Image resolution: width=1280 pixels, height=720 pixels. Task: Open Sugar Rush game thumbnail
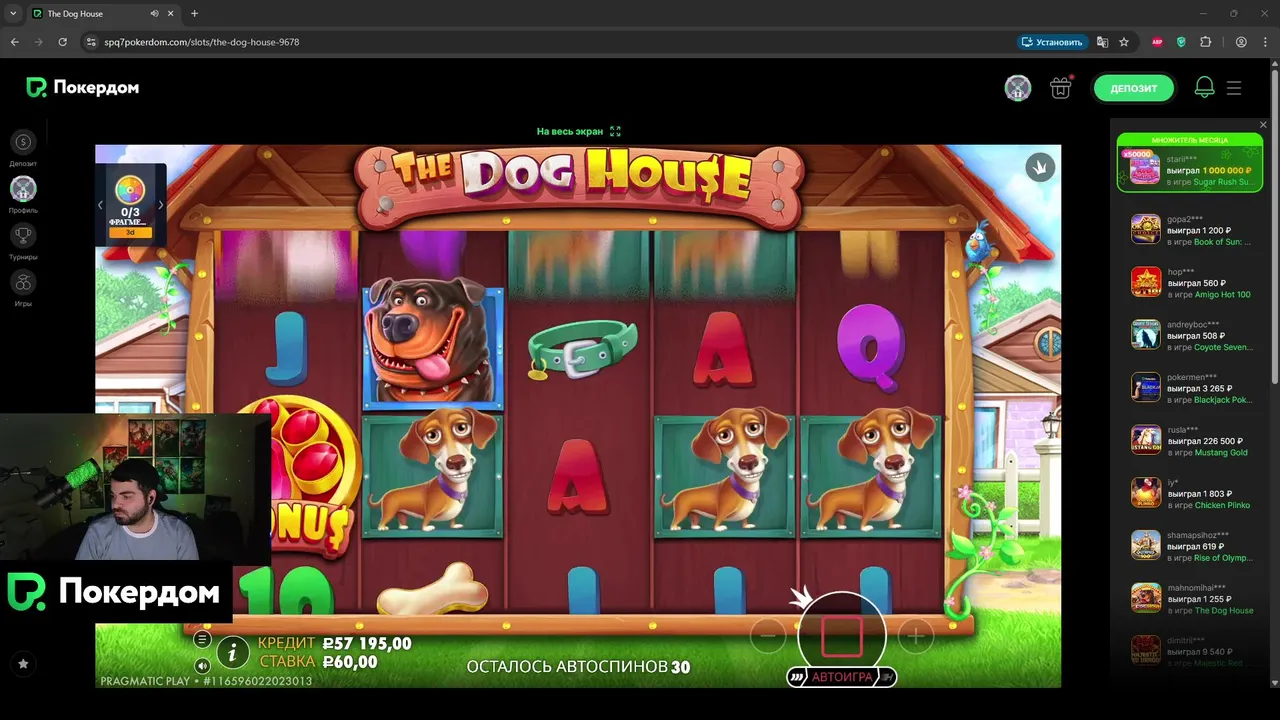pos(1144,169)
